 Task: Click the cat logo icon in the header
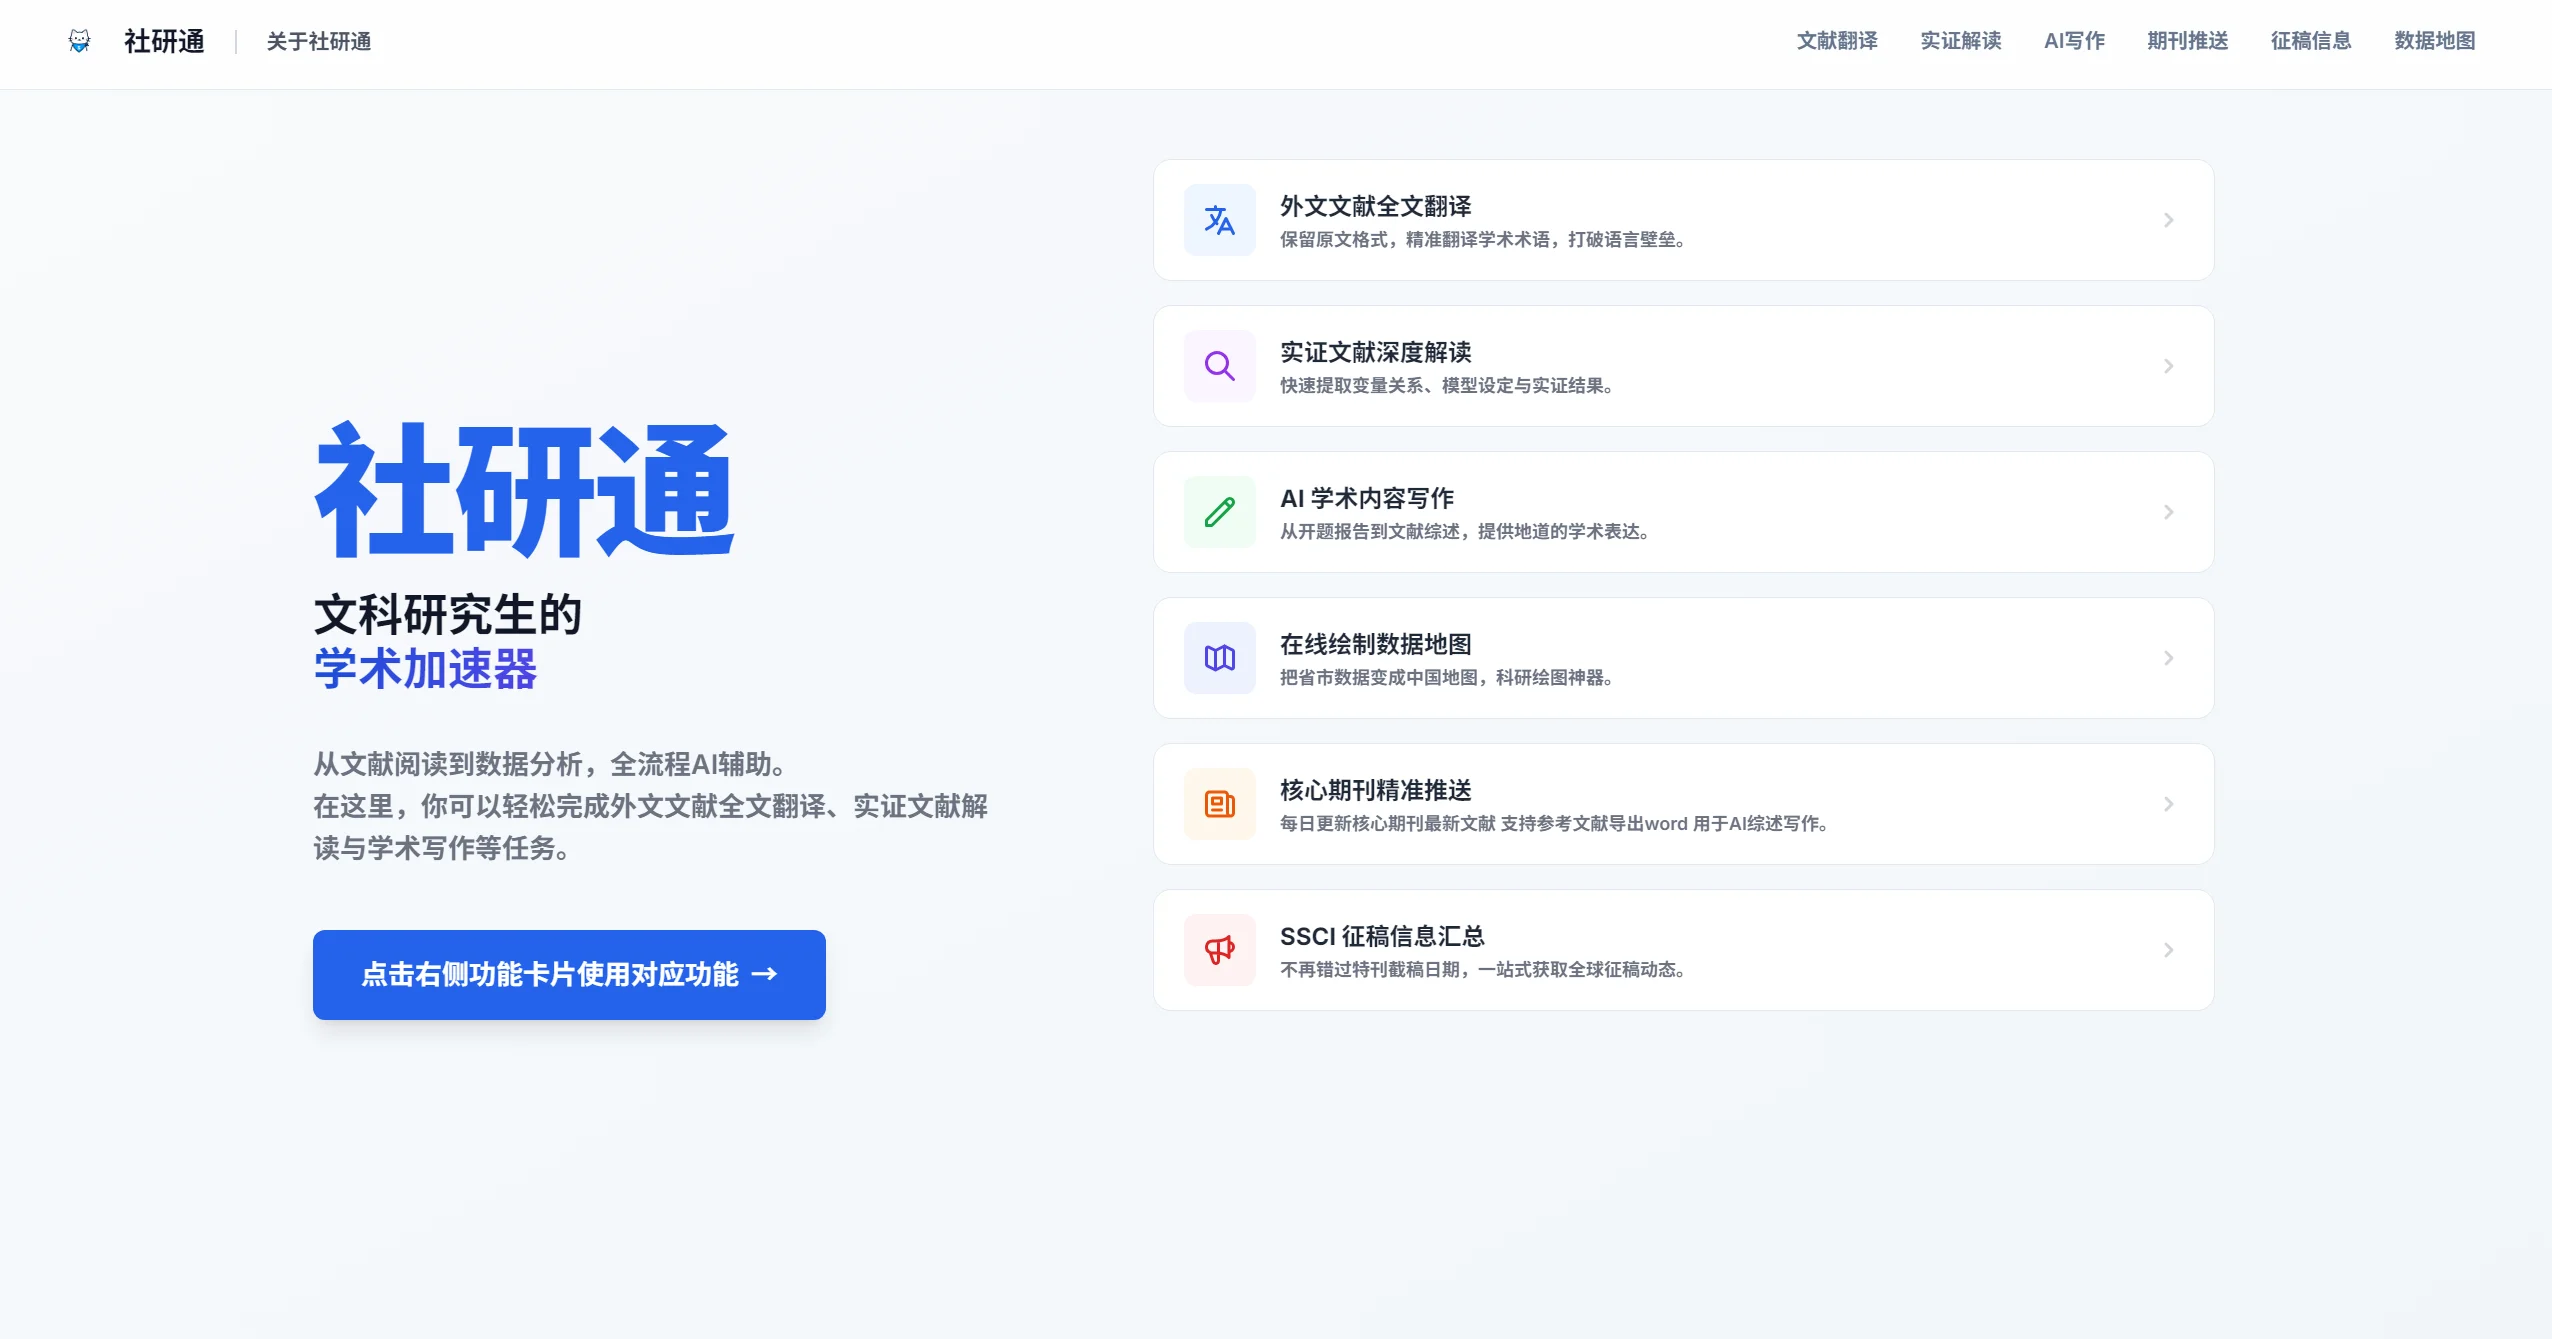coord(81,42)
